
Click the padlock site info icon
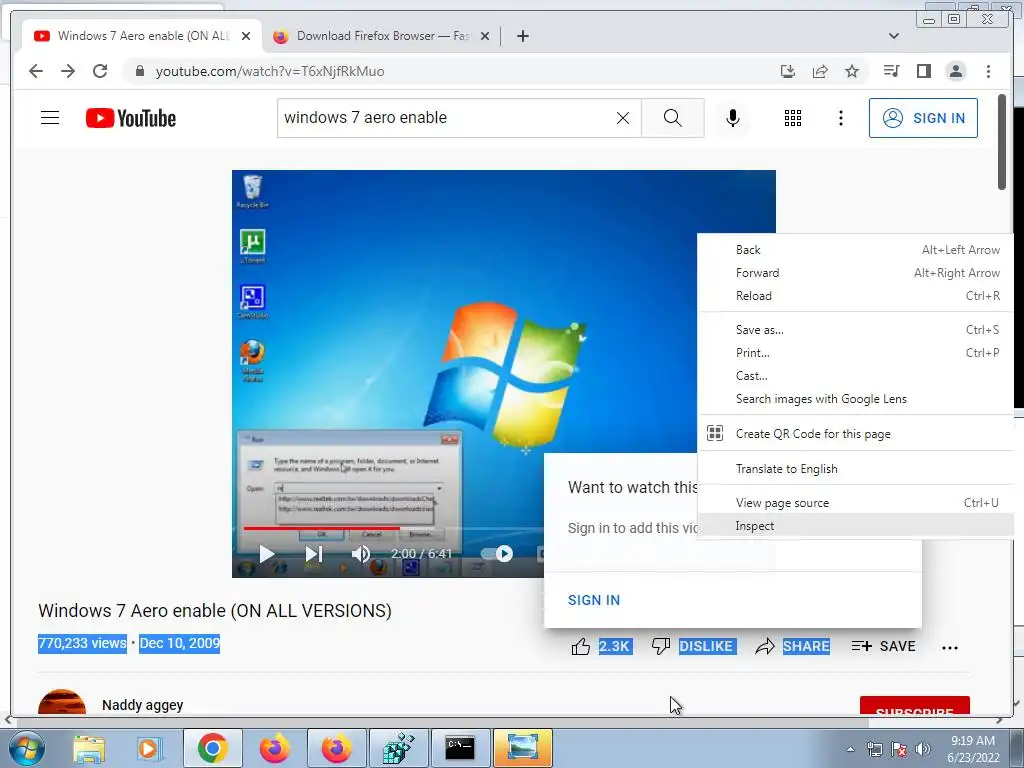140,71
